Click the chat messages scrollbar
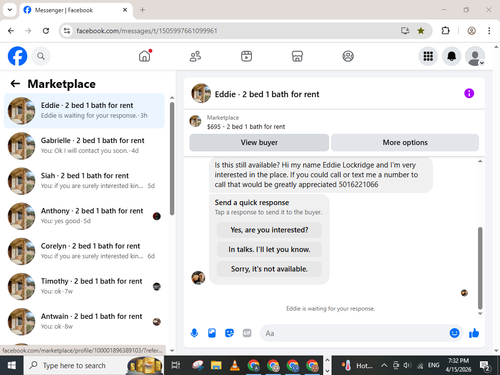 480,268
